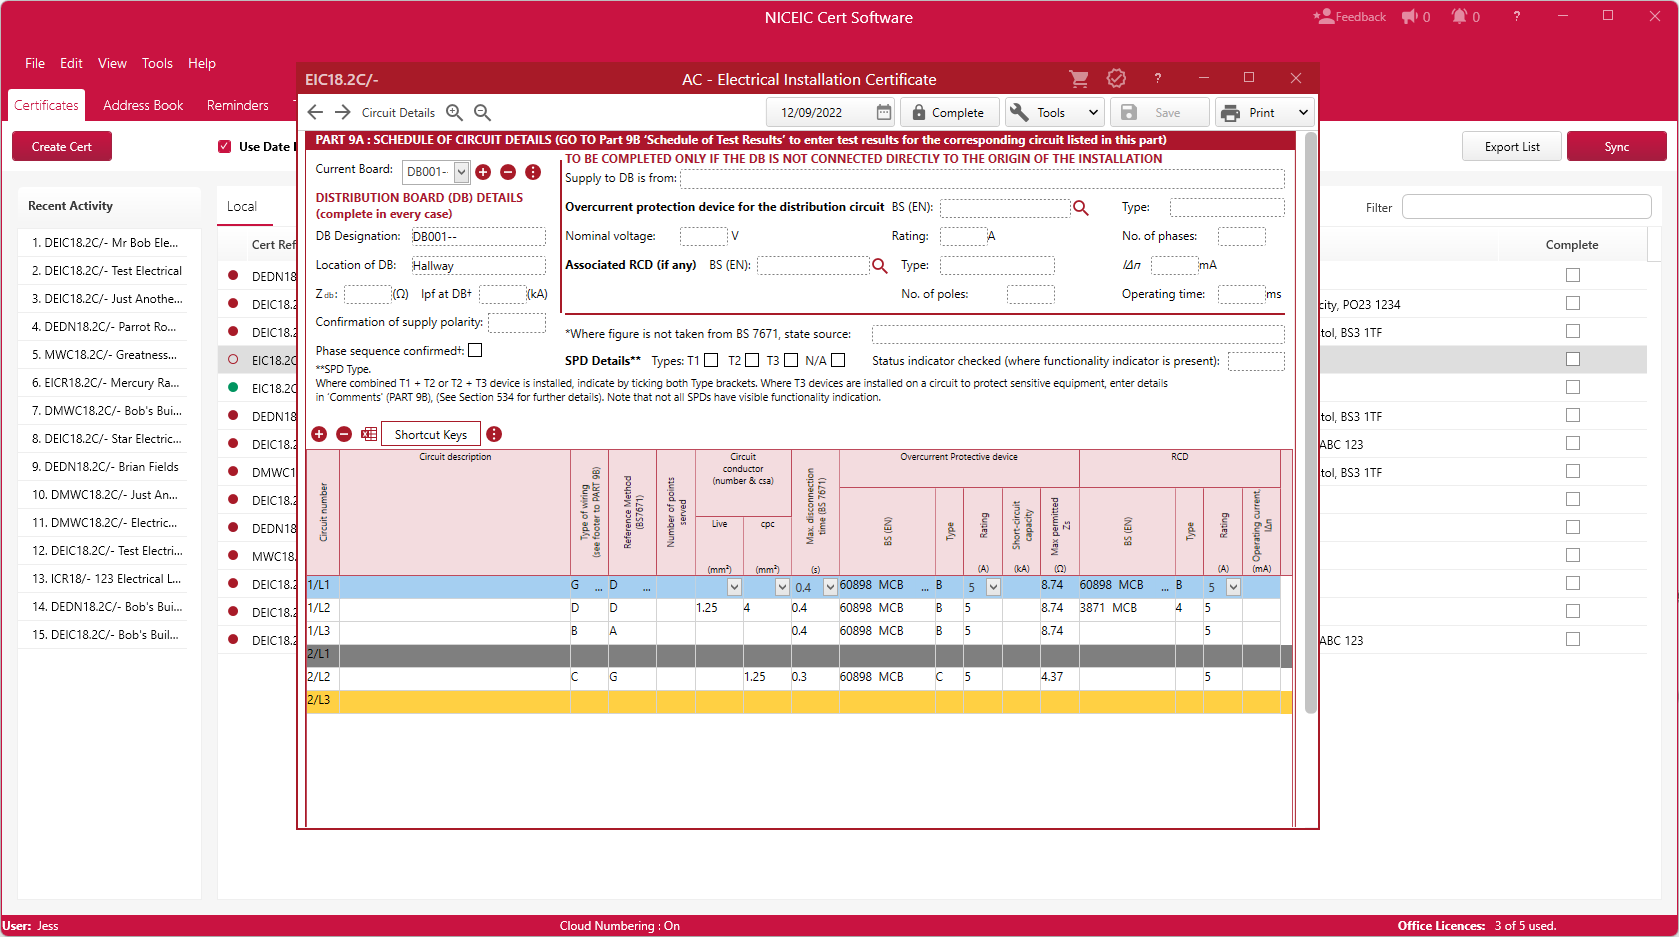This screenshot has height=937, width=1679.
Task: Click the zoom in magnifier icon
Action: click(454, 112)
